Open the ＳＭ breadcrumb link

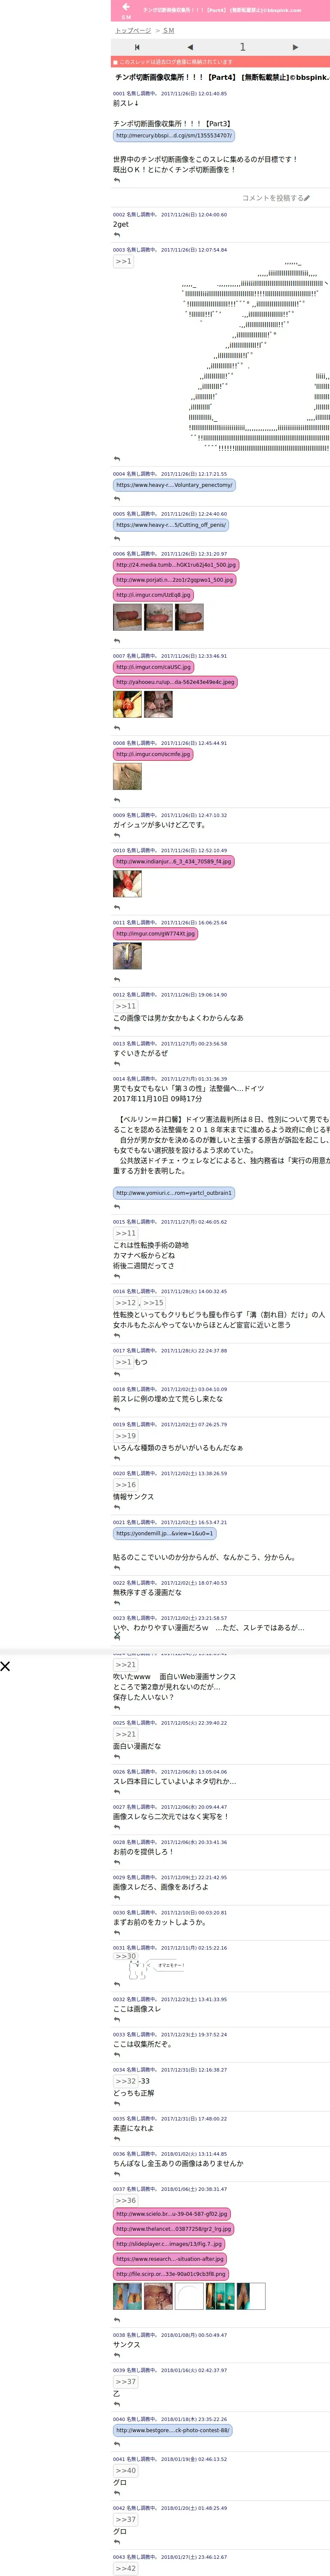click(x=168, y=30)
